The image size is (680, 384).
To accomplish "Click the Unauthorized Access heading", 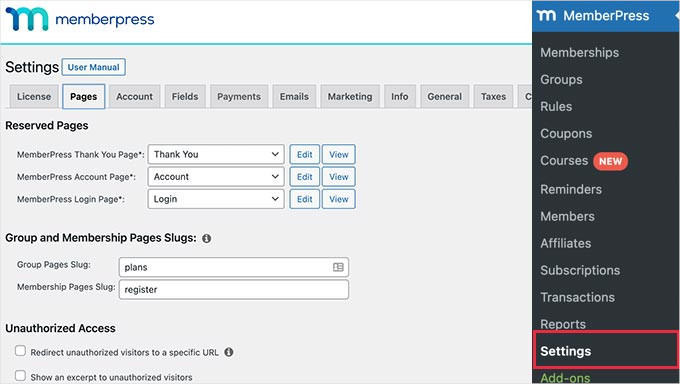I will [60, 328].
